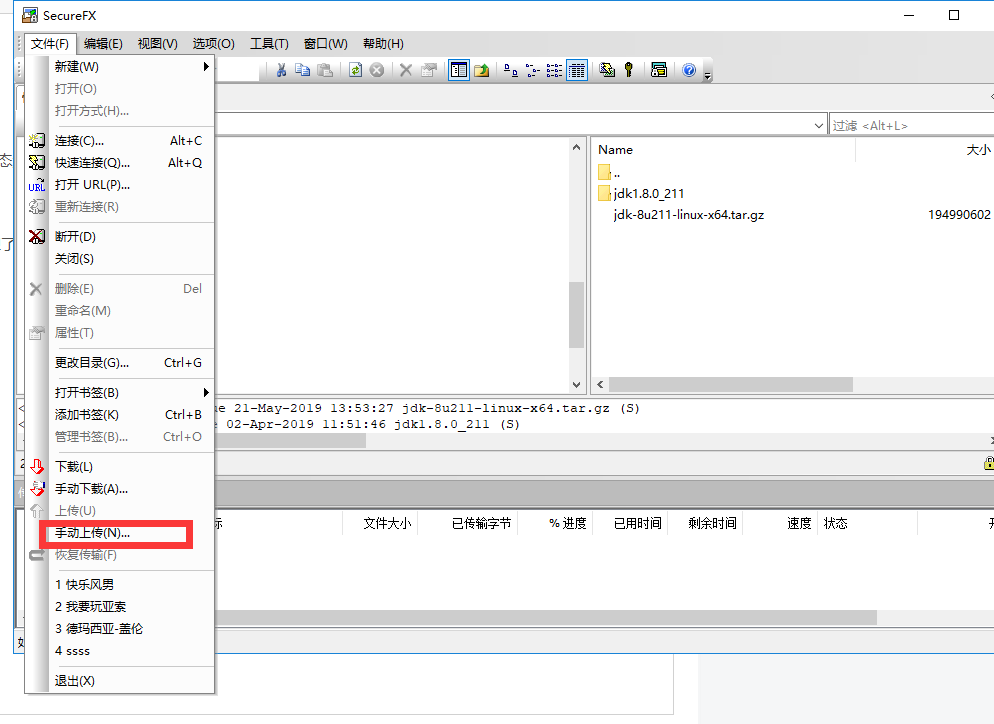Viewport: 994px width, 724px height.
Task: Click the red download arrow icon
Action: [x=37, y=467]
